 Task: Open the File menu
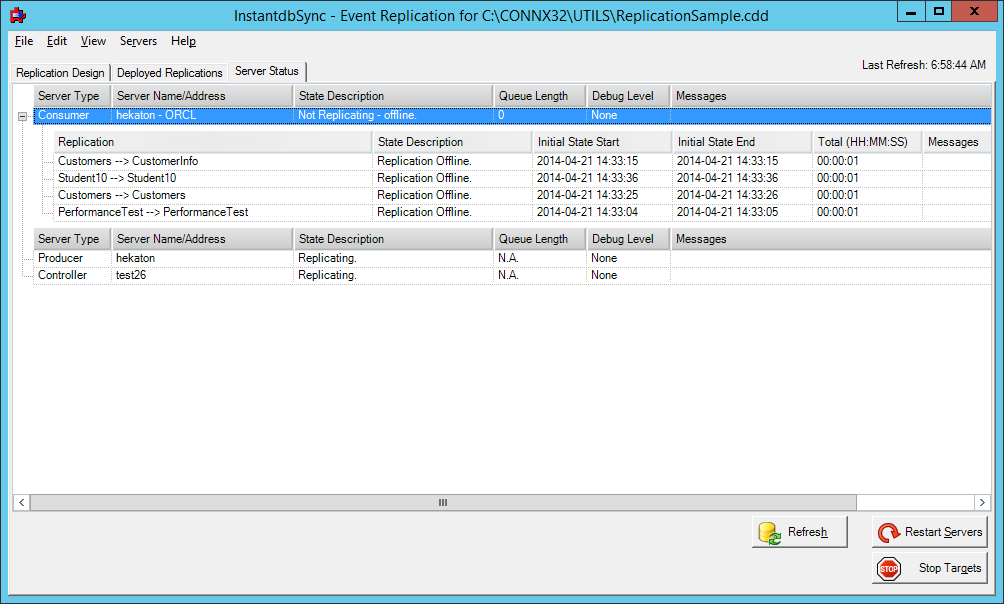coord(23,41)
